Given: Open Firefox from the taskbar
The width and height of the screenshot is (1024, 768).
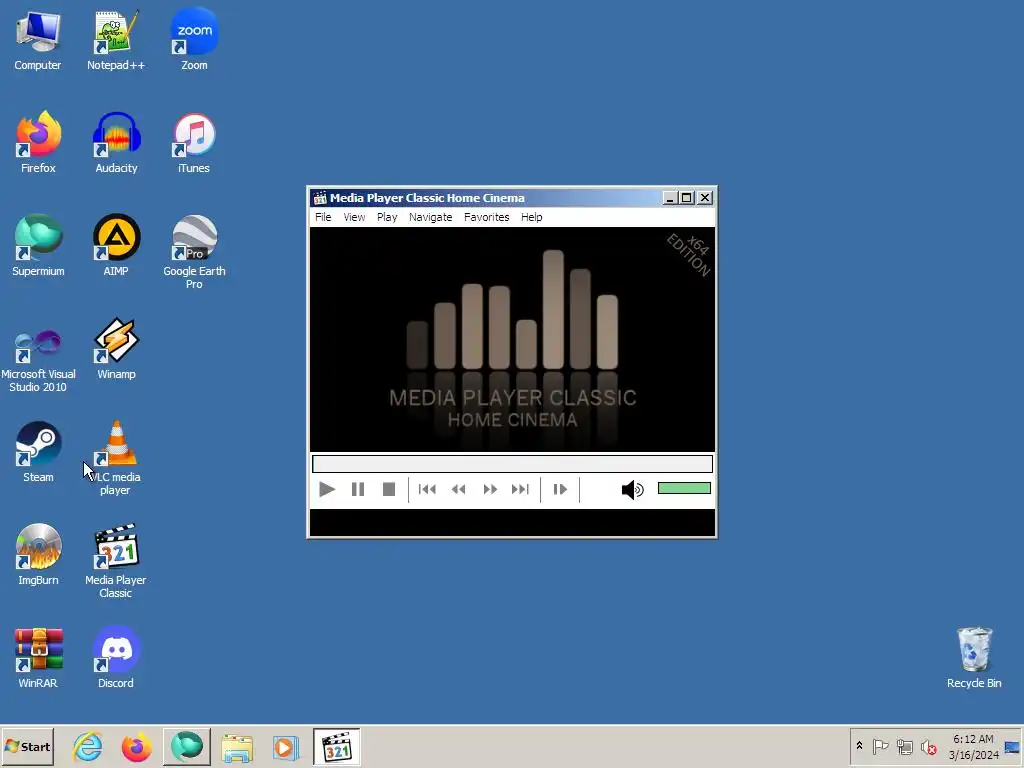Looking at the screenshot, I should 136,746.
